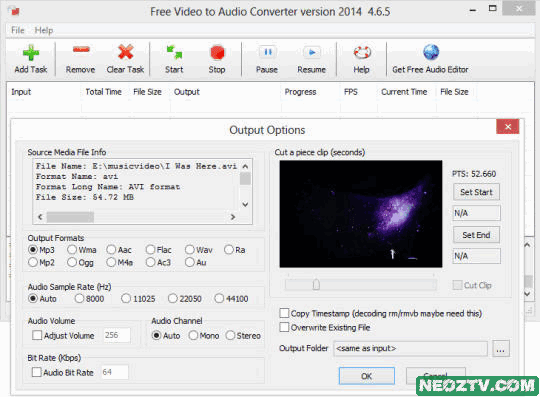The image size is (540, 397).
Task: Click the Pause toolbar icon
Action: 267,52
